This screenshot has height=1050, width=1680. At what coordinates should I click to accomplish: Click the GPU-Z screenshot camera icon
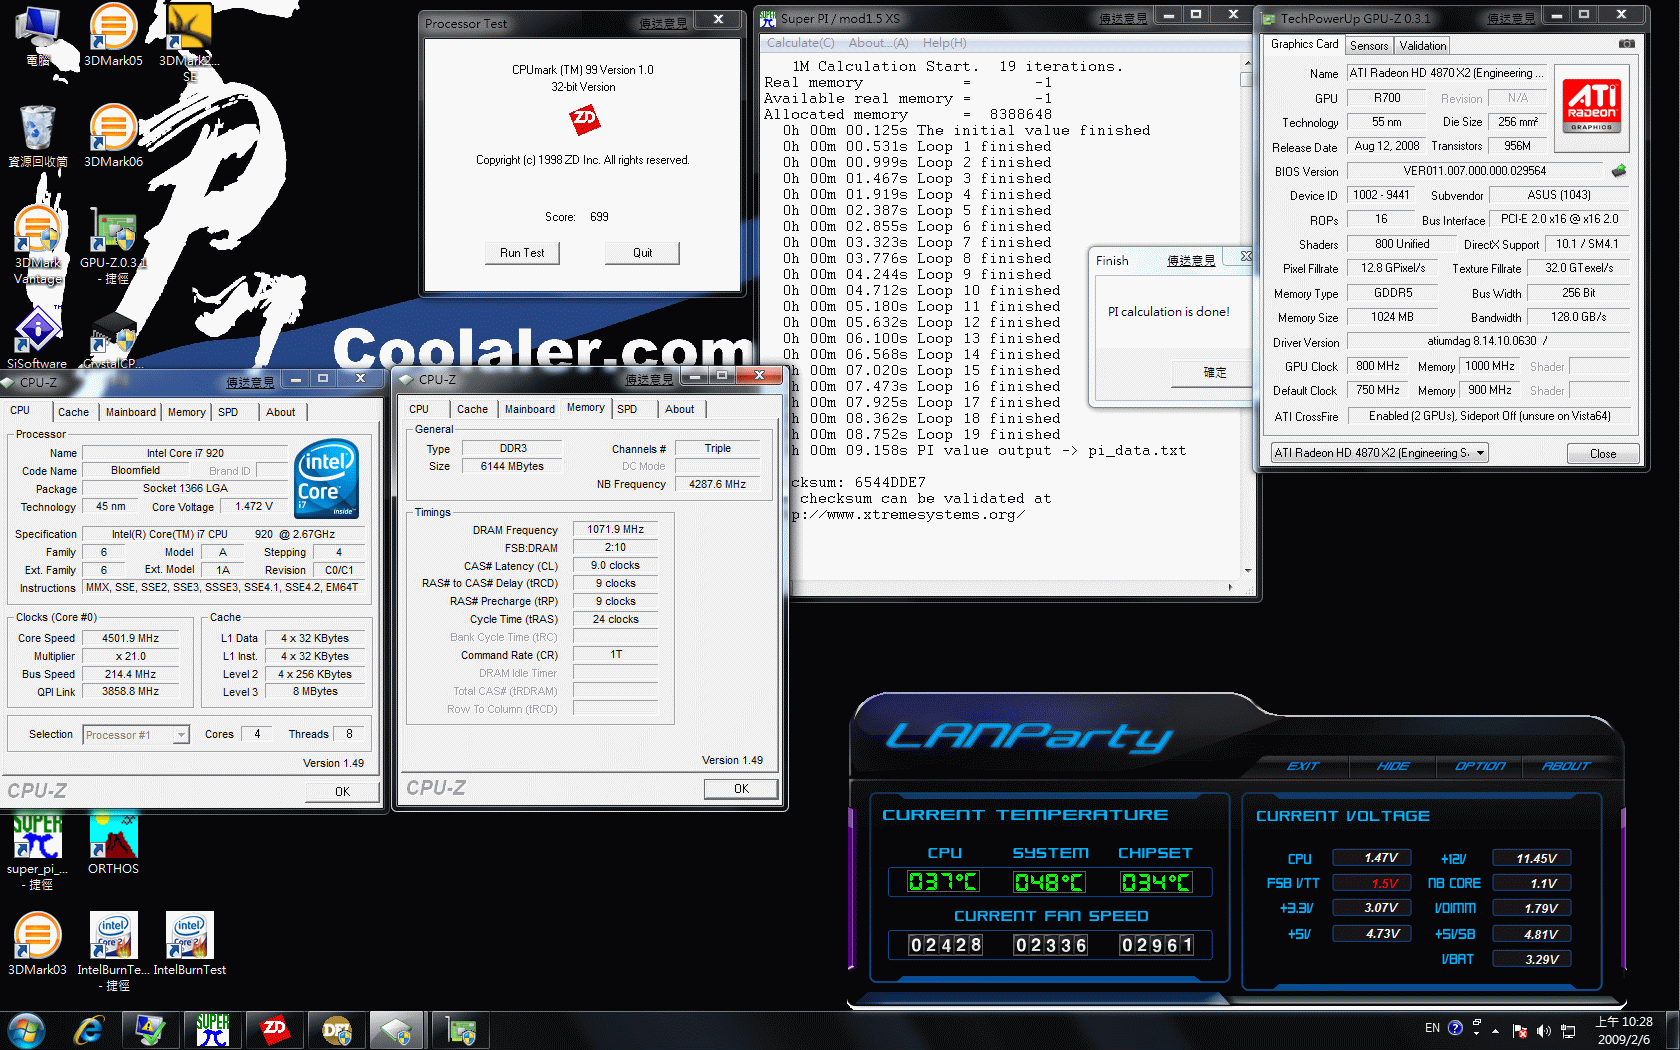[x=1627, y=44]
